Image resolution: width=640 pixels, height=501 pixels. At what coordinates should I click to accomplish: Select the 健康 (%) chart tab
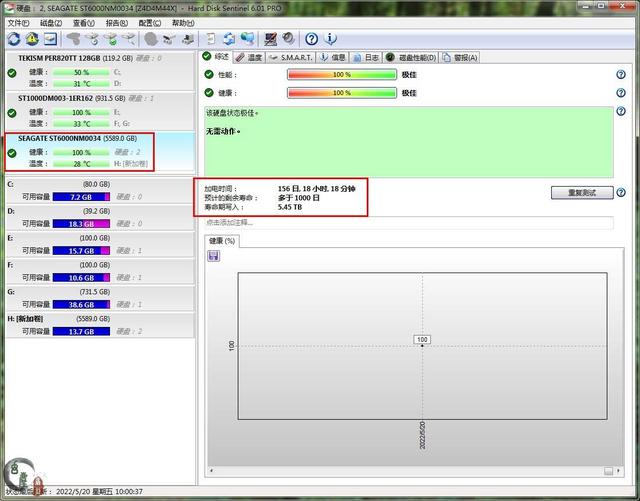pos(222,241)
